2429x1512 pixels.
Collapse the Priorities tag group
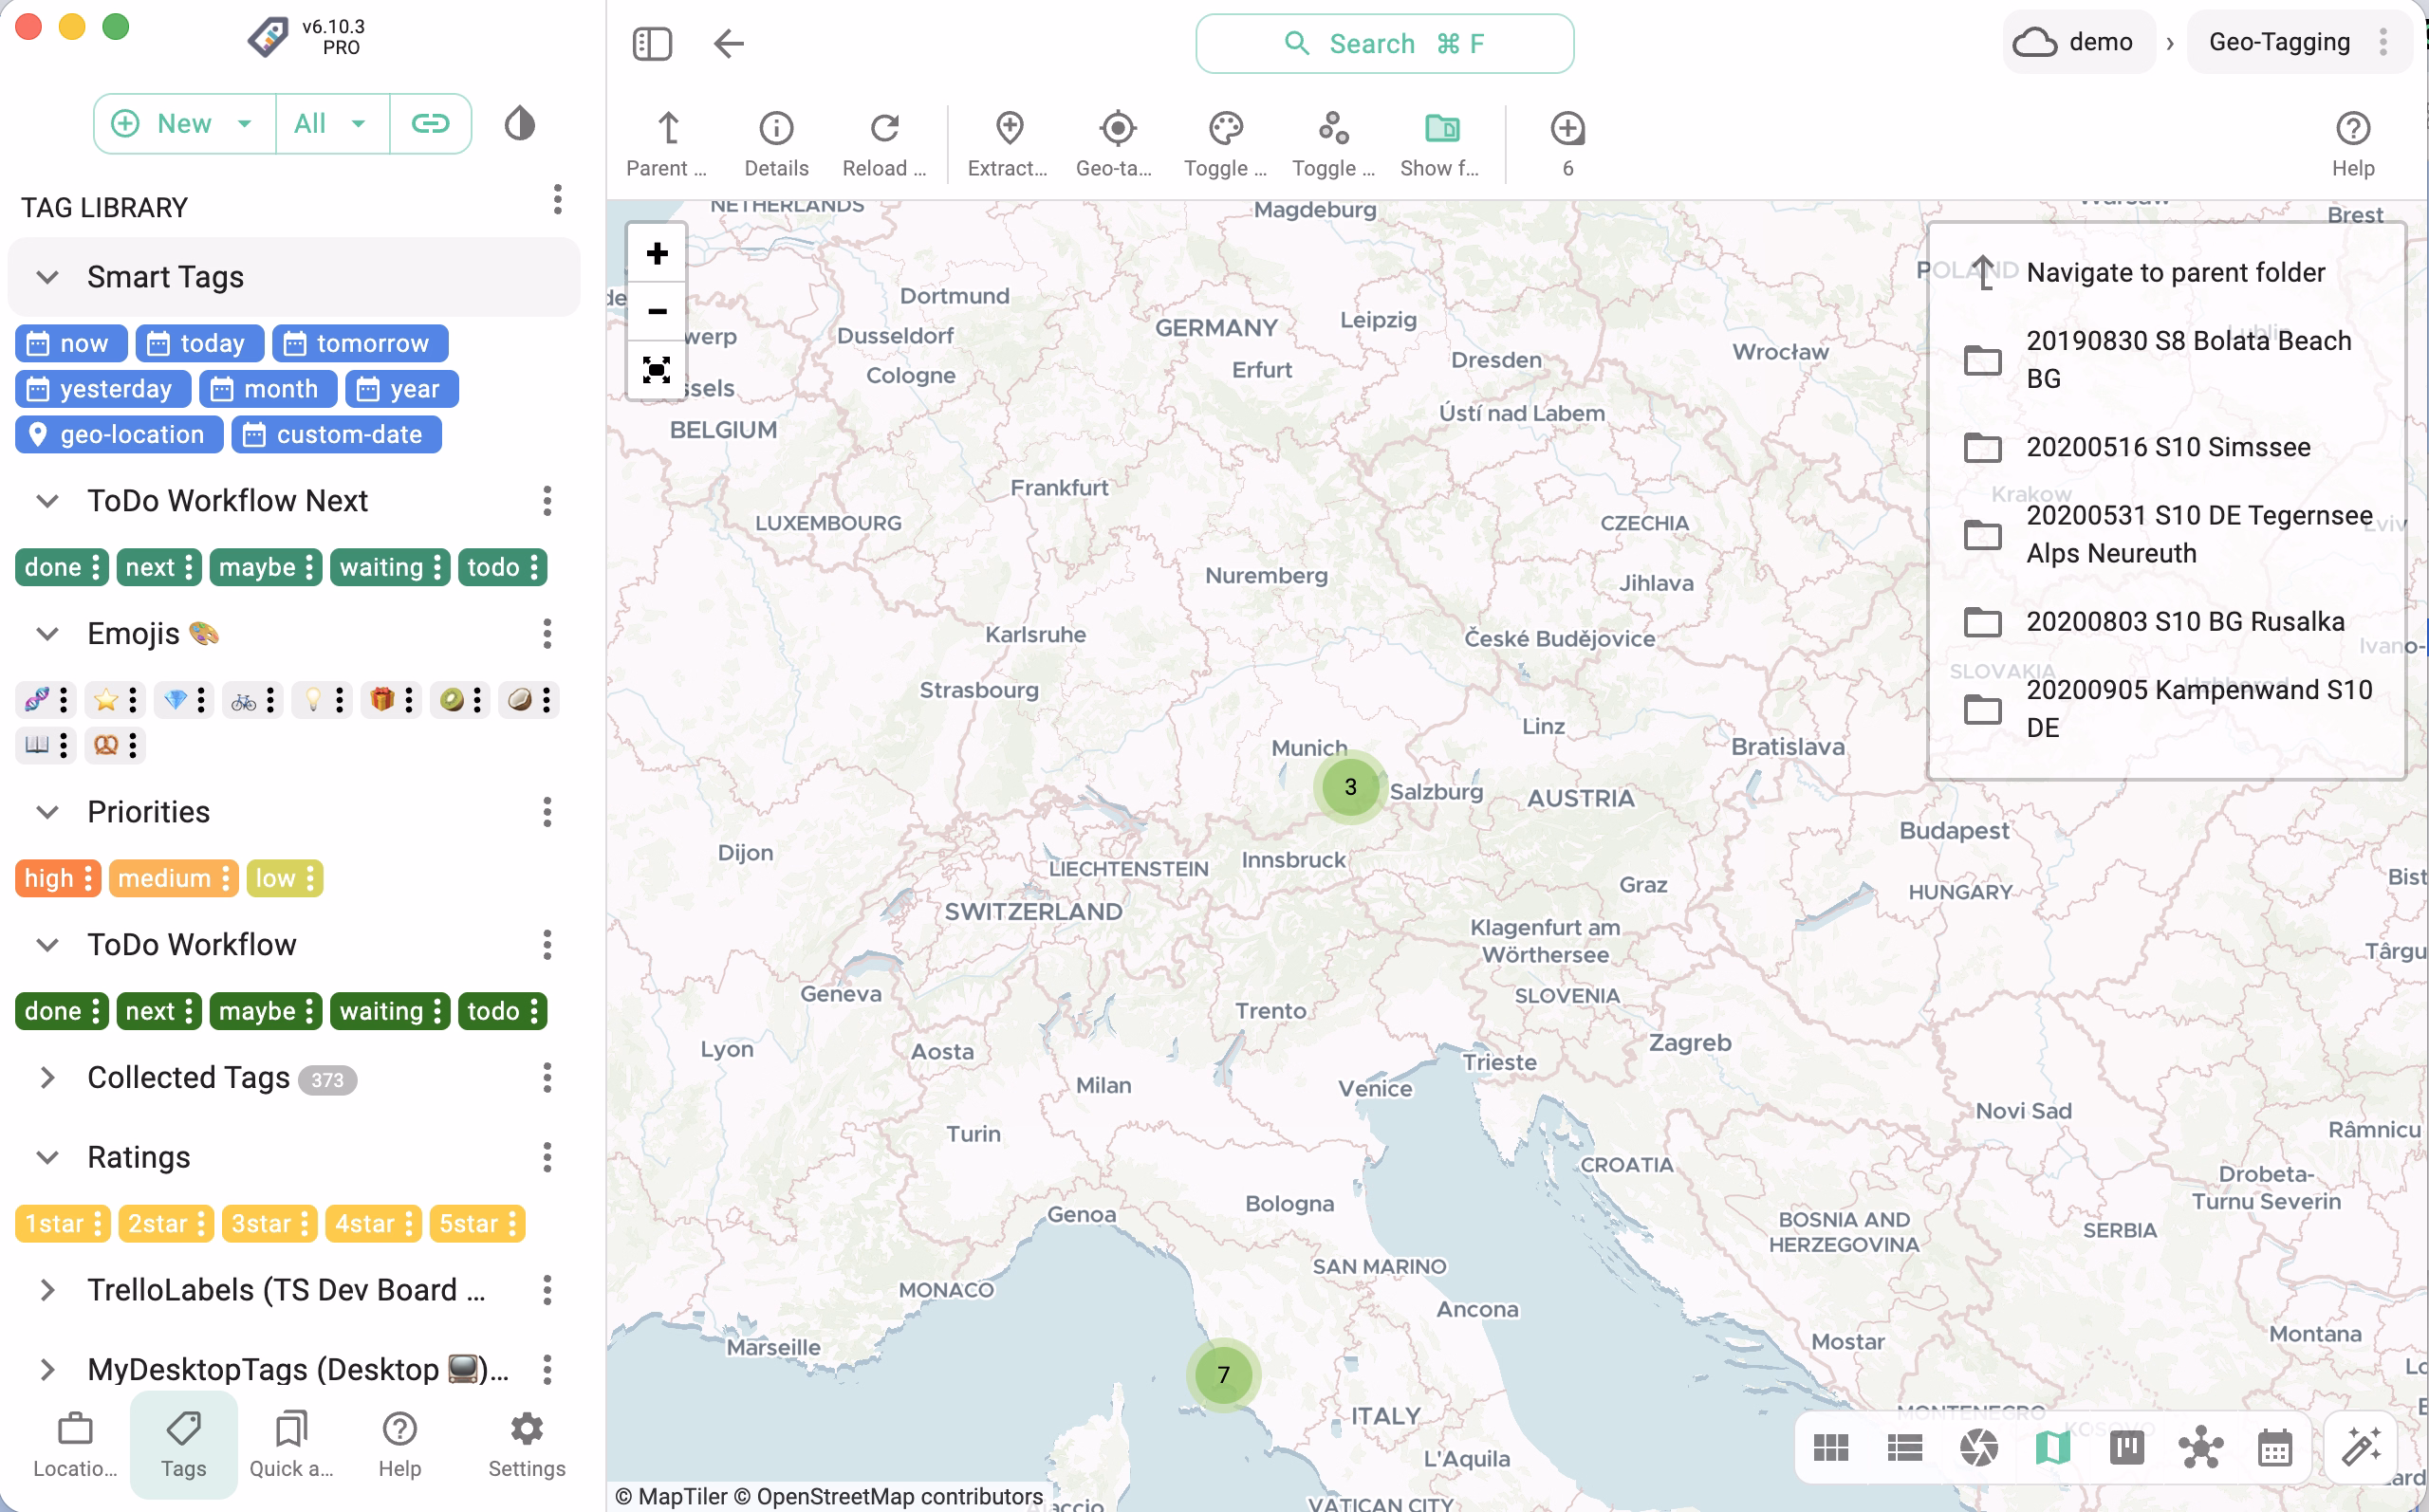(47, 812)
